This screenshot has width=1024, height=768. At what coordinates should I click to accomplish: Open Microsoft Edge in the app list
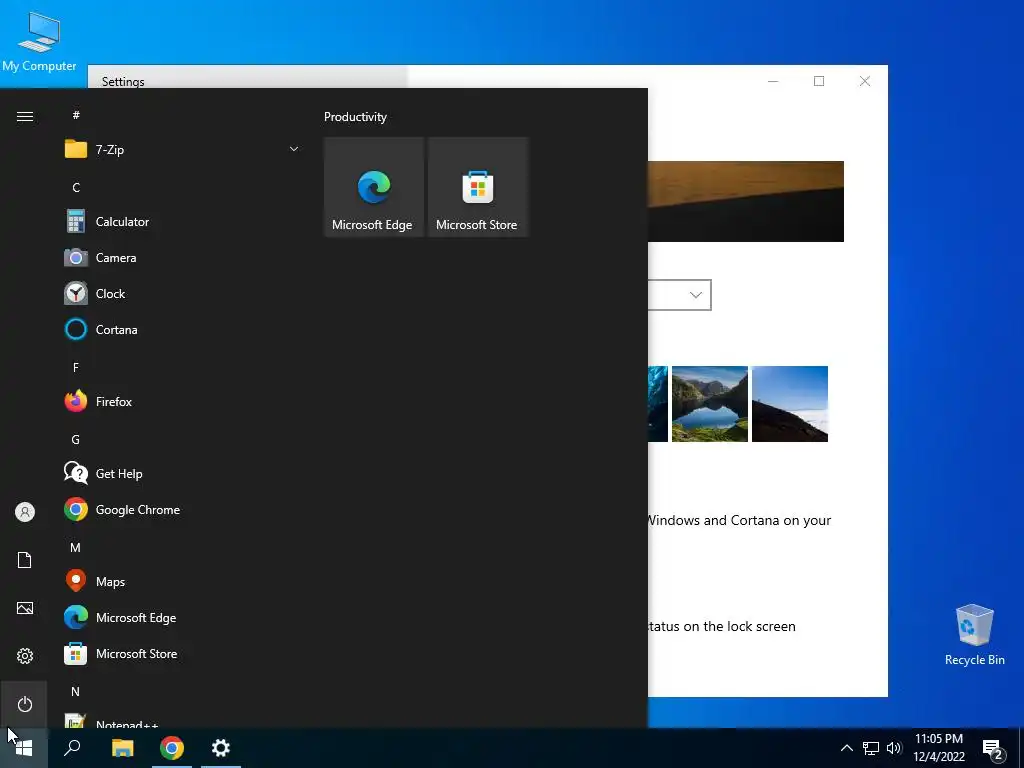click(183, 617)
